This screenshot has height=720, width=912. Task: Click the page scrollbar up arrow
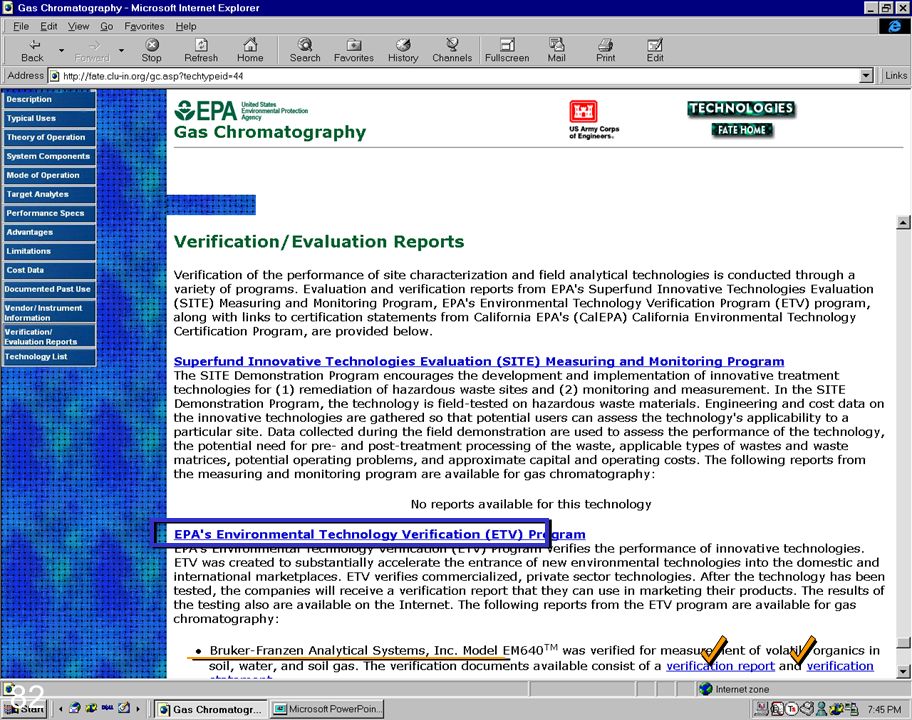coord(903,222)
